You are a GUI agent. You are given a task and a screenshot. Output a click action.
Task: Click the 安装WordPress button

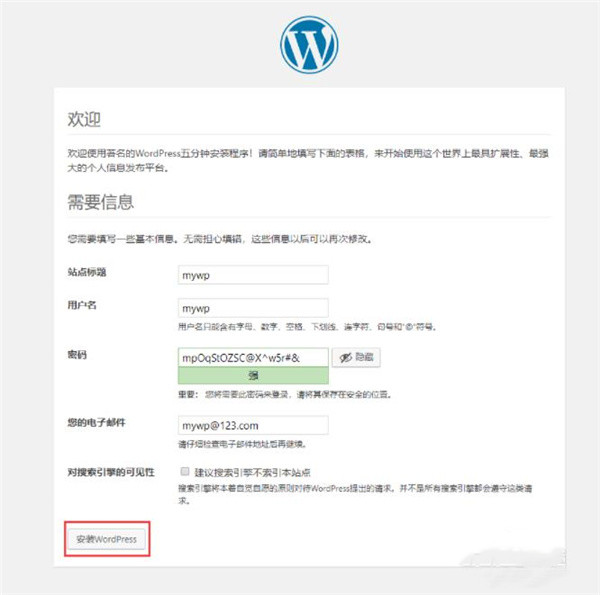[107, 539]
